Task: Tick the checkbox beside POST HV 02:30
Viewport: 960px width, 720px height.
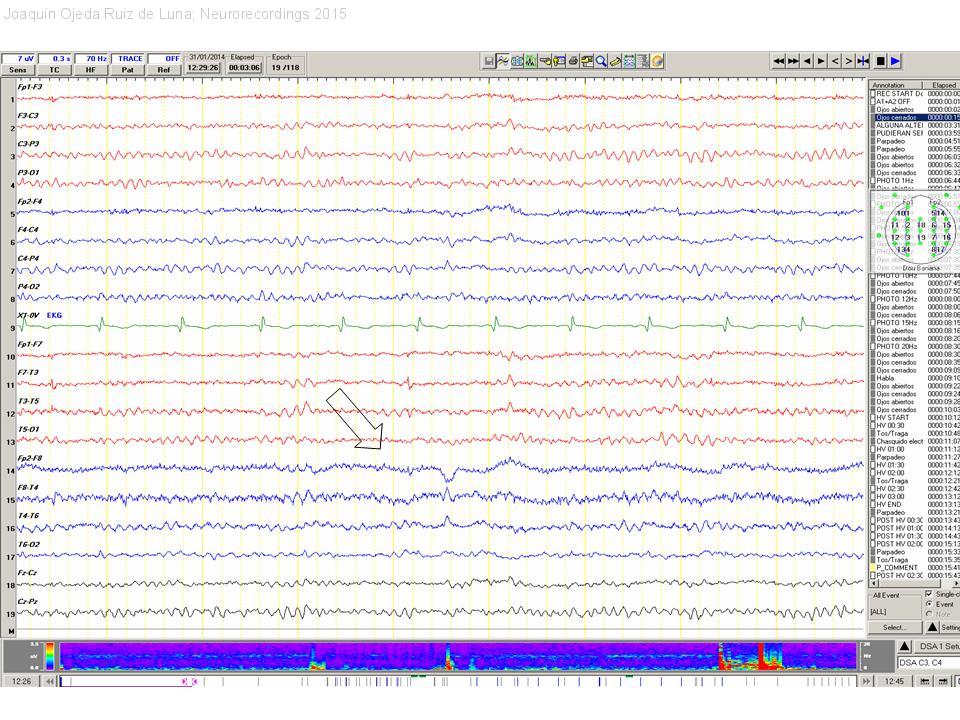Action: click(x=872, y=576)
